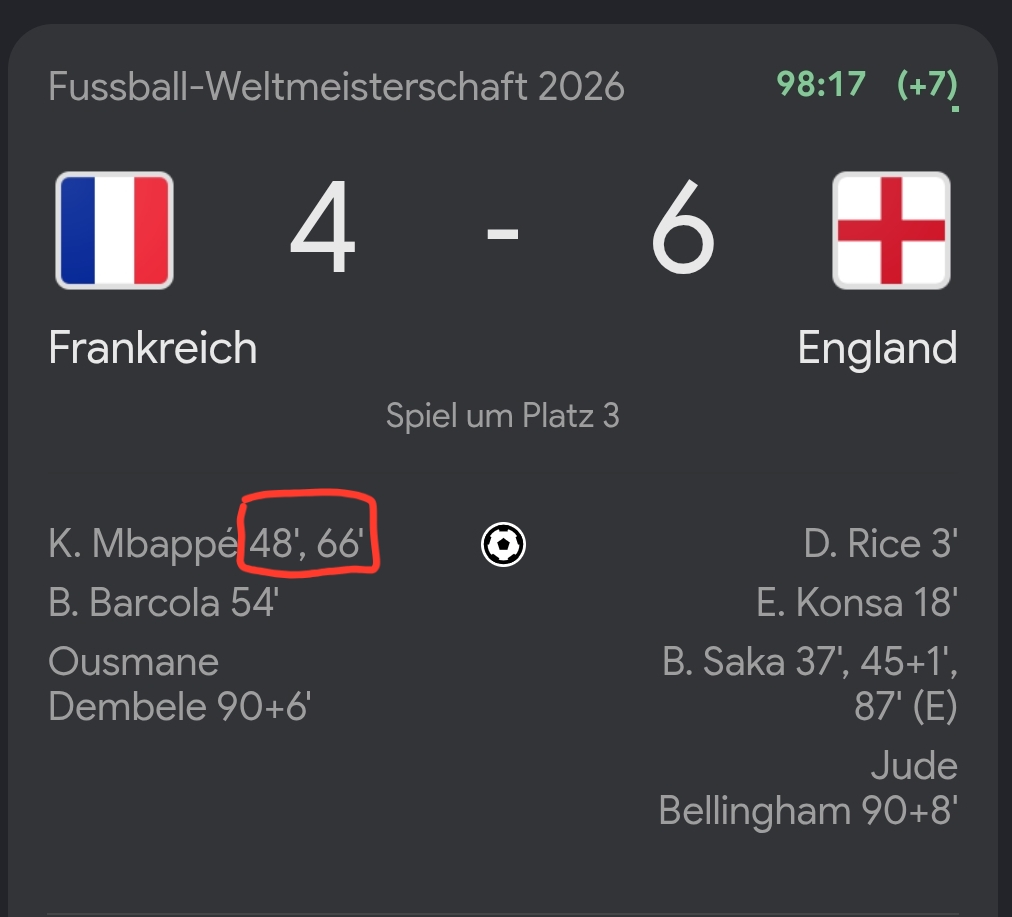Select England score number 6
The image size is (1012, 917).
click(x=683, y=227)
